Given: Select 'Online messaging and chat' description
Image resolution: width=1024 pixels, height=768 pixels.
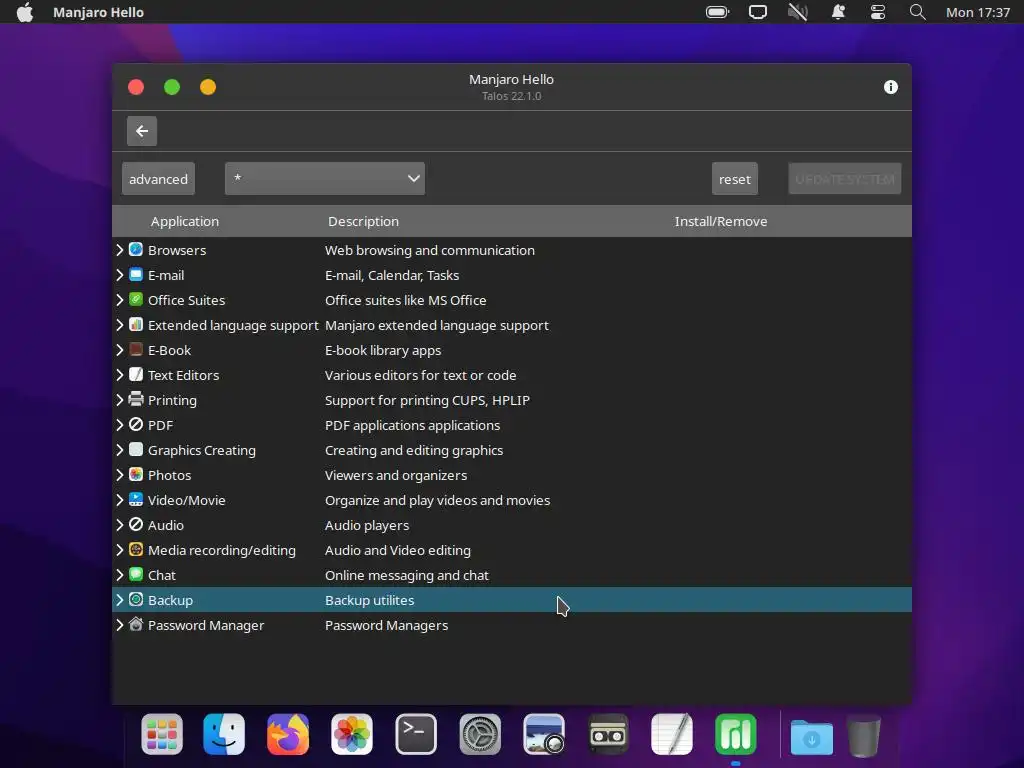Looking at the screenshot, I should click(407, 575).
